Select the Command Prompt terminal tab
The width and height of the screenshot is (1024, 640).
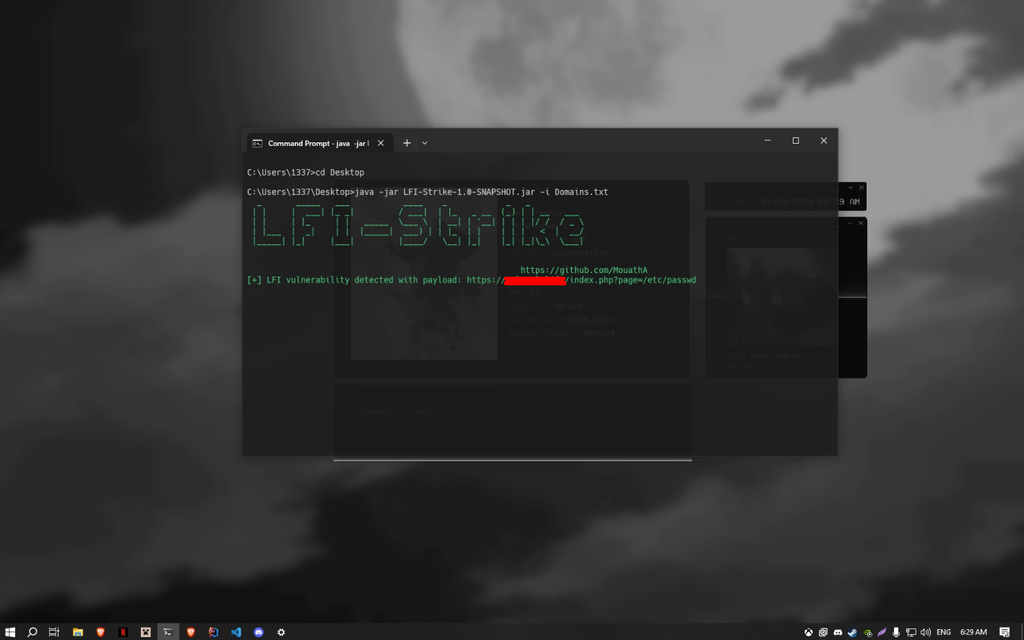[310, 142]
